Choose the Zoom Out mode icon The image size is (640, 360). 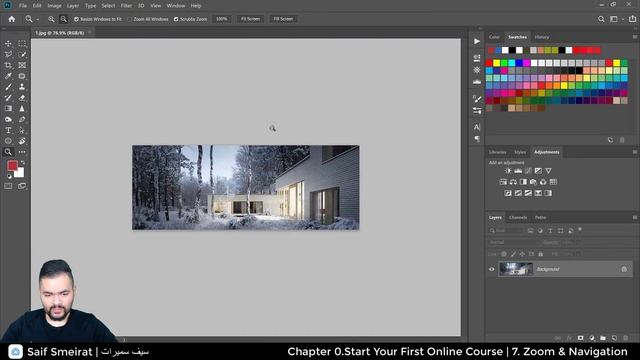[64, 19]
